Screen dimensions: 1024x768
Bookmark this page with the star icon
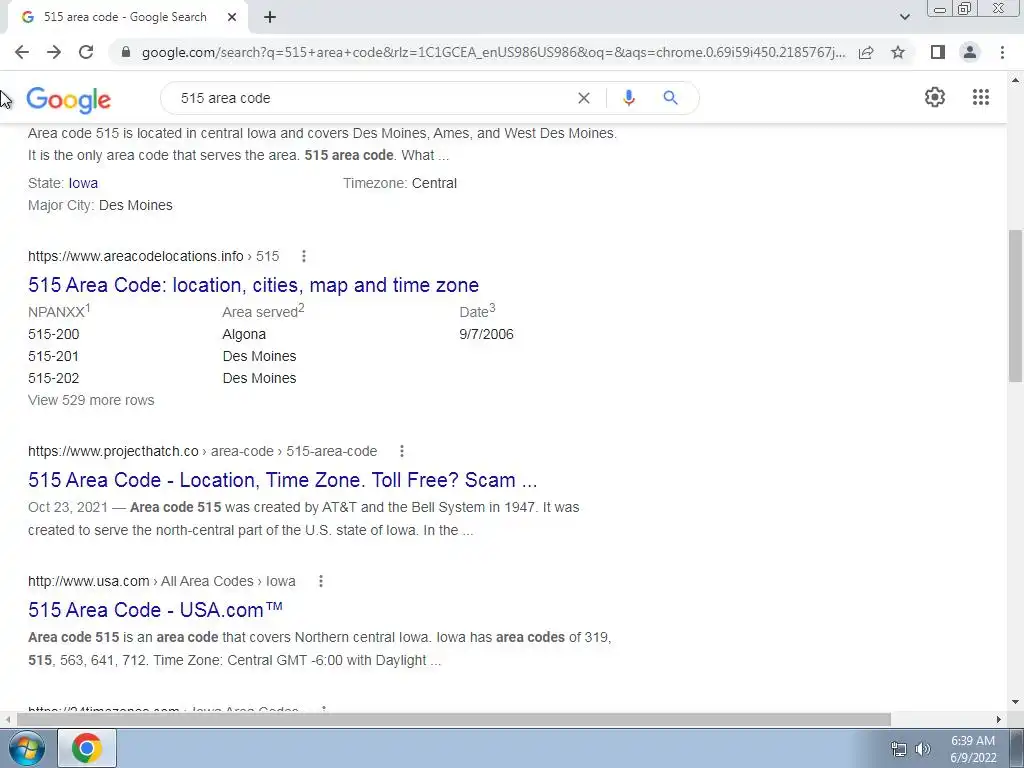[898, 52]
